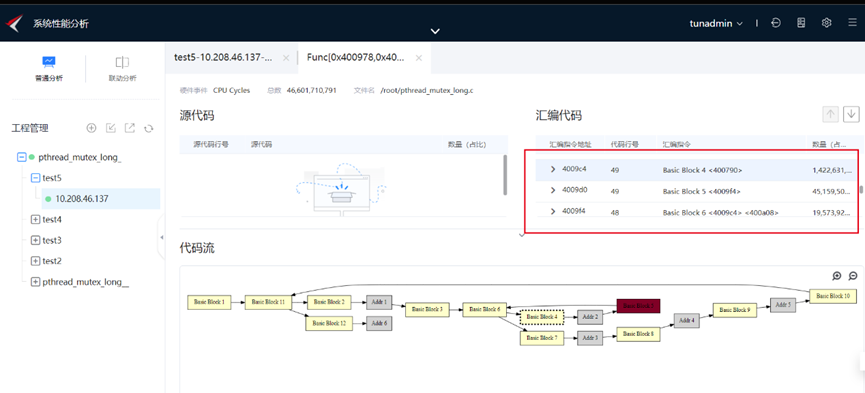Click dashed Basic Block 4 node
The height and width of the screenshot is (393, 865).
point(542,317)
